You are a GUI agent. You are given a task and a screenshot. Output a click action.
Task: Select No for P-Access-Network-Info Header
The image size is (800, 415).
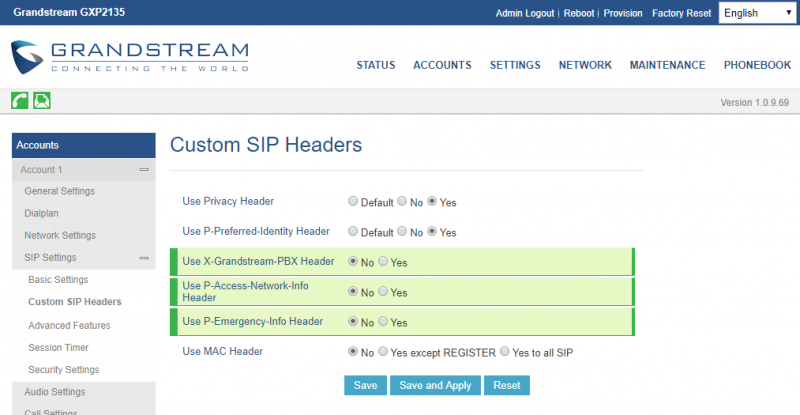tap(353, 291)
